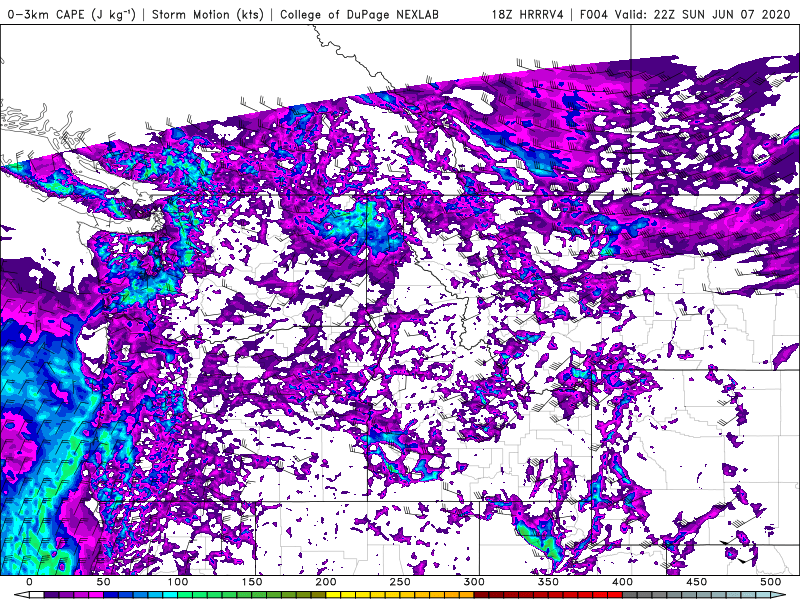Click the colorbar label '100'
800x600 pixels.
(x=177, y=582)
